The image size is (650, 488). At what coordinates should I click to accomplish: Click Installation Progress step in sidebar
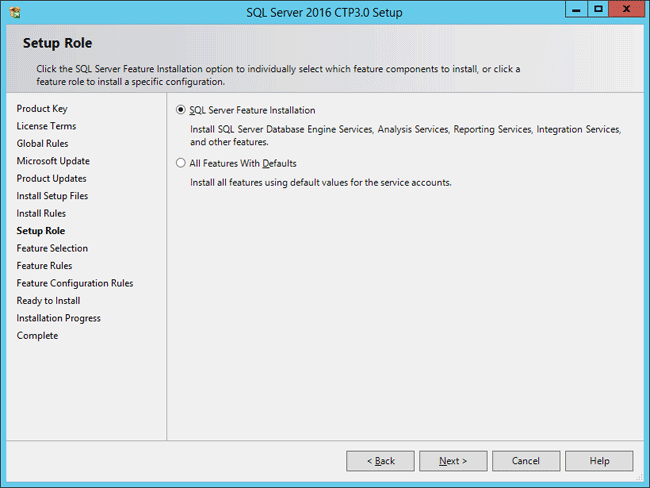click(x=58, y=318)
